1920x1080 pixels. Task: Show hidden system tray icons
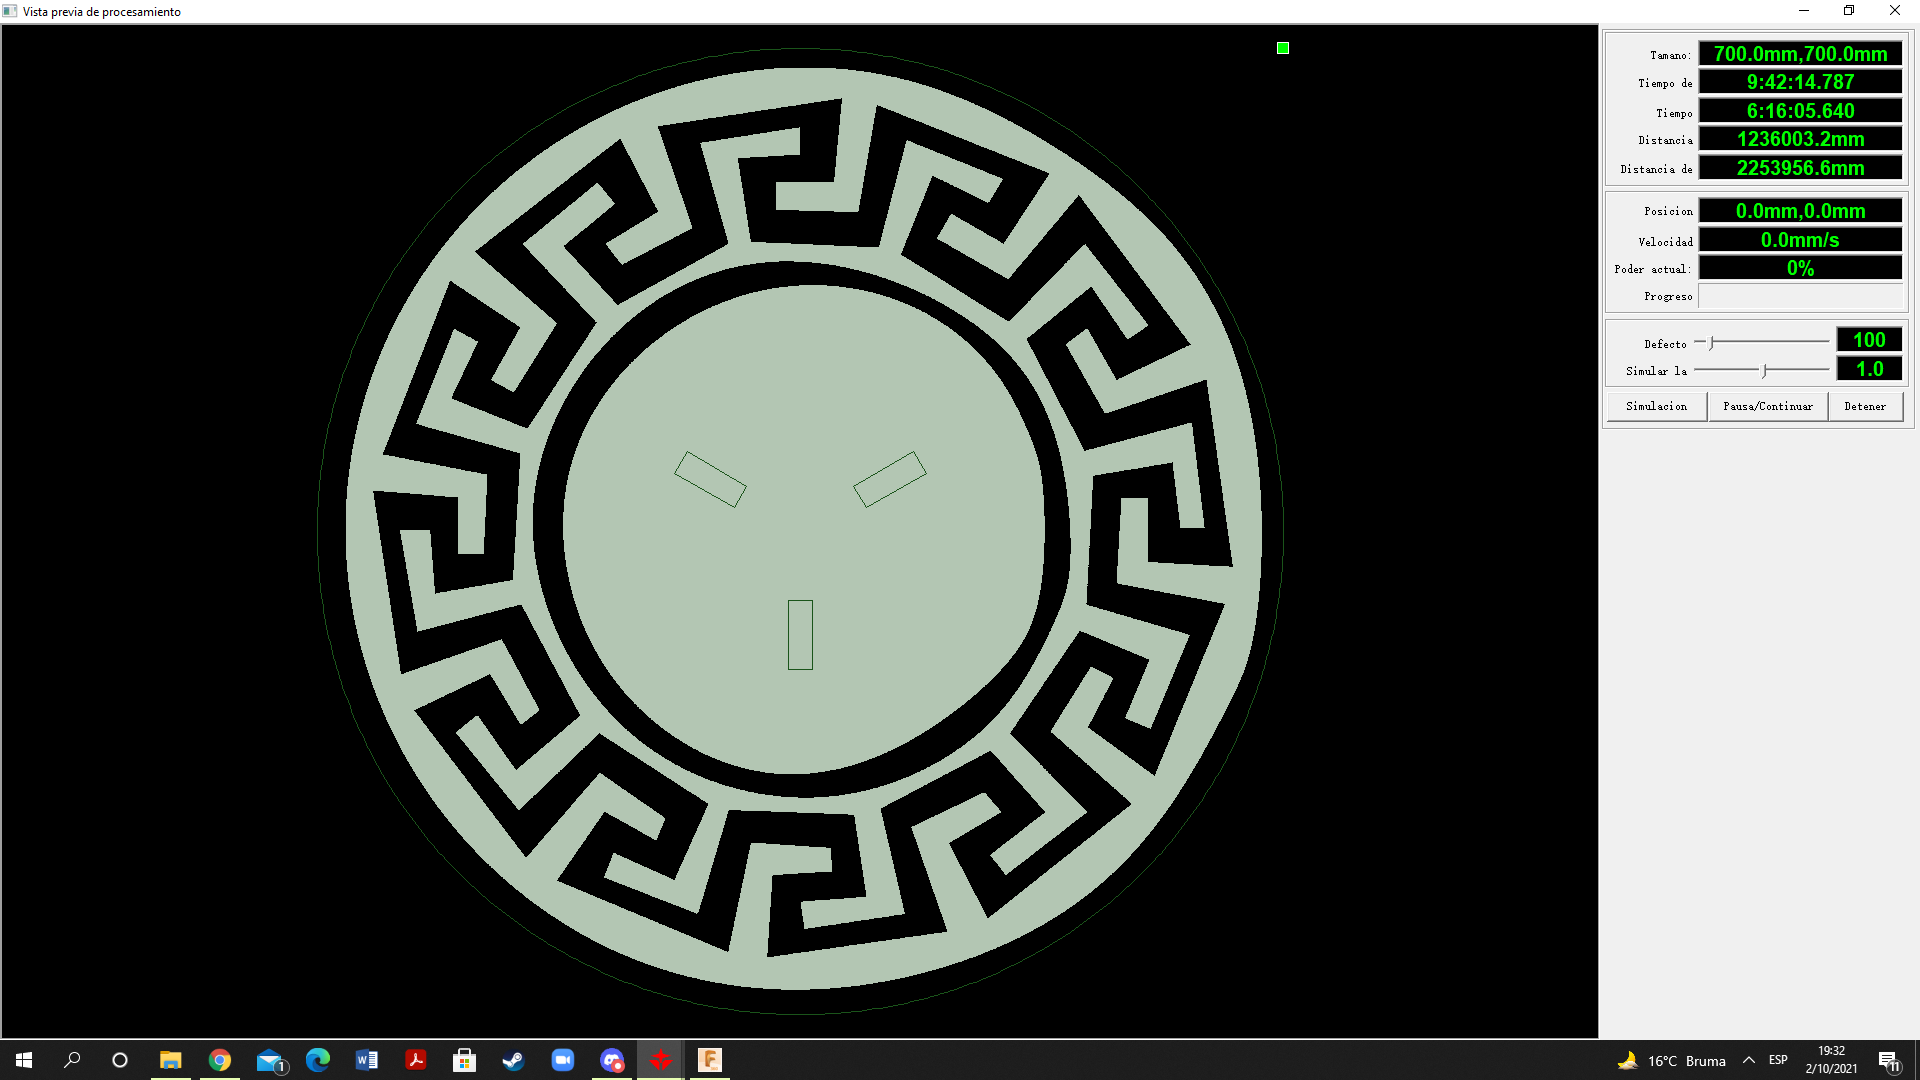(1749, 1060)
